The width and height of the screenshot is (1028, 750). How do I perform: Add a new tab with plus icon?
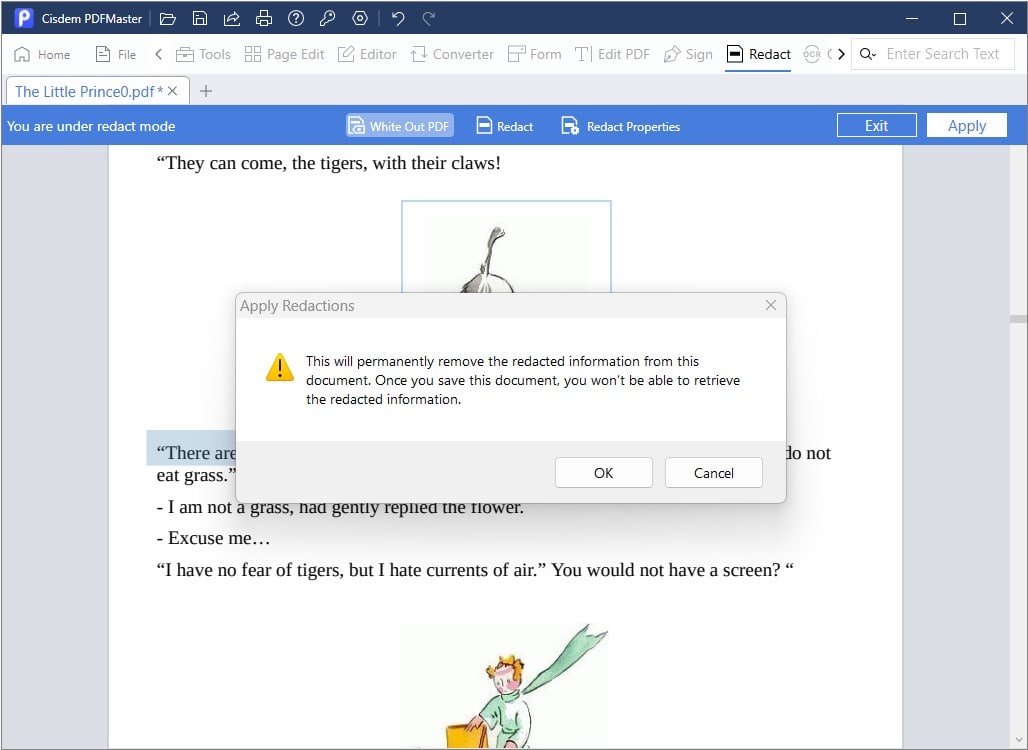click(206, 91)
